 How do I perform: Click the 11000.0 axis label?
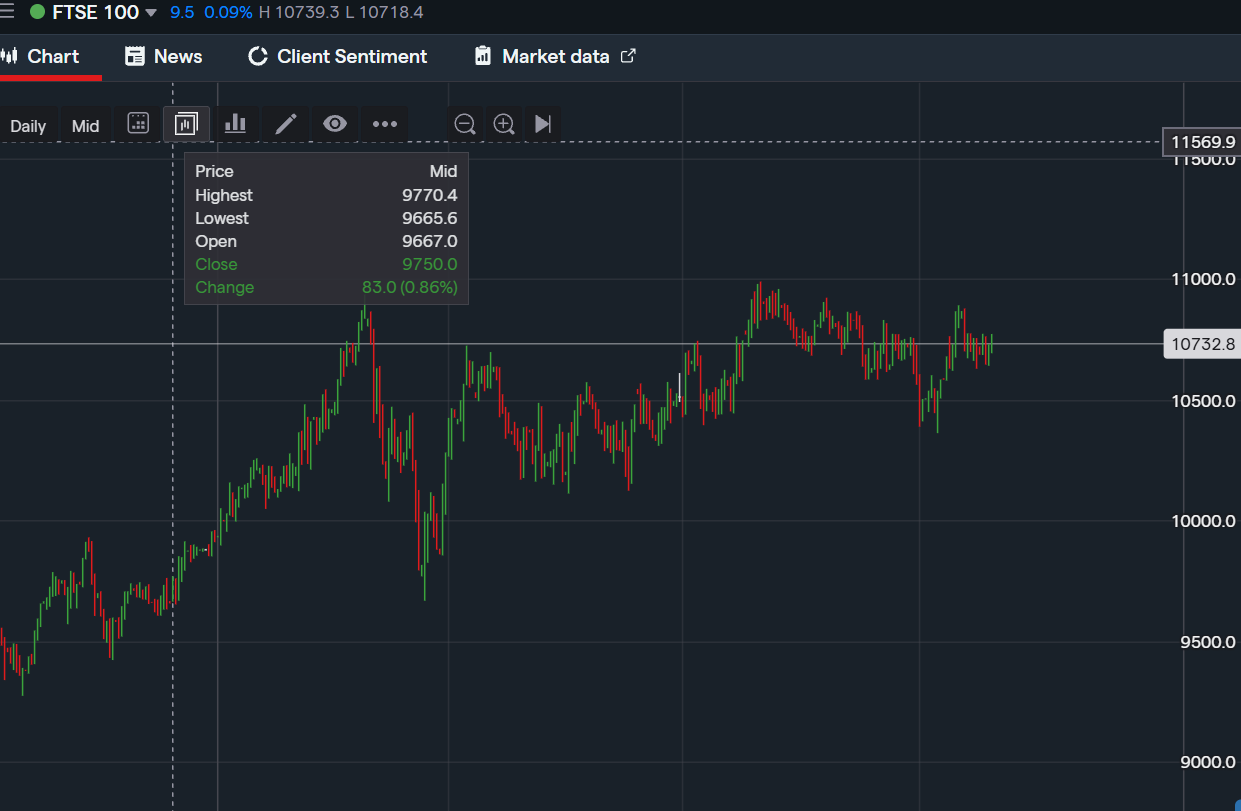click(x=1203, y=279)
